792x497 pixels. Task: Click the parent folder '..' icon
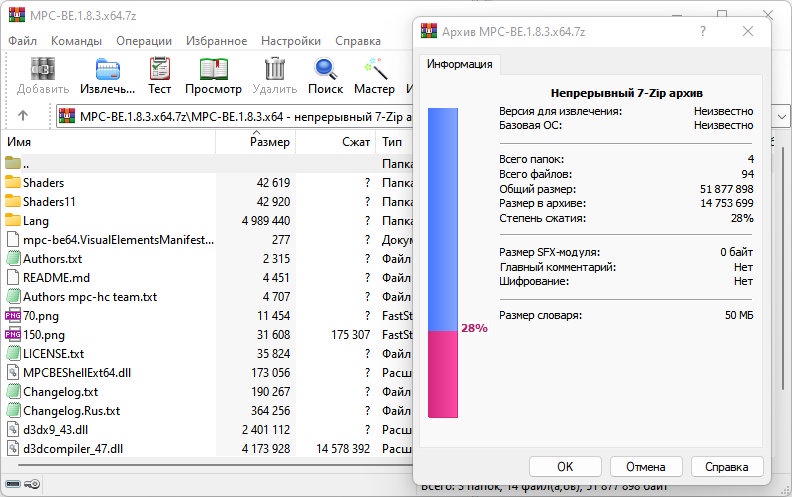click(13, 163)
